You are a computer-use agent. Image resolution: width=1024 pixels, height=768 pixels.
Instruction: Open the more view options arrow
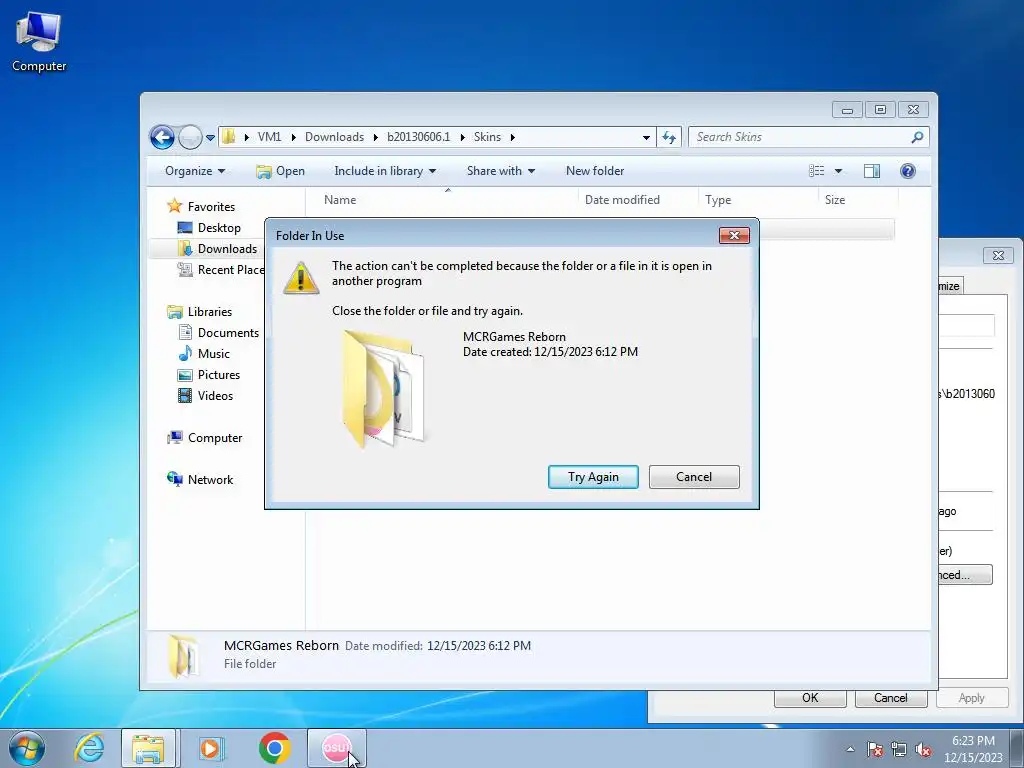[839, 171]
